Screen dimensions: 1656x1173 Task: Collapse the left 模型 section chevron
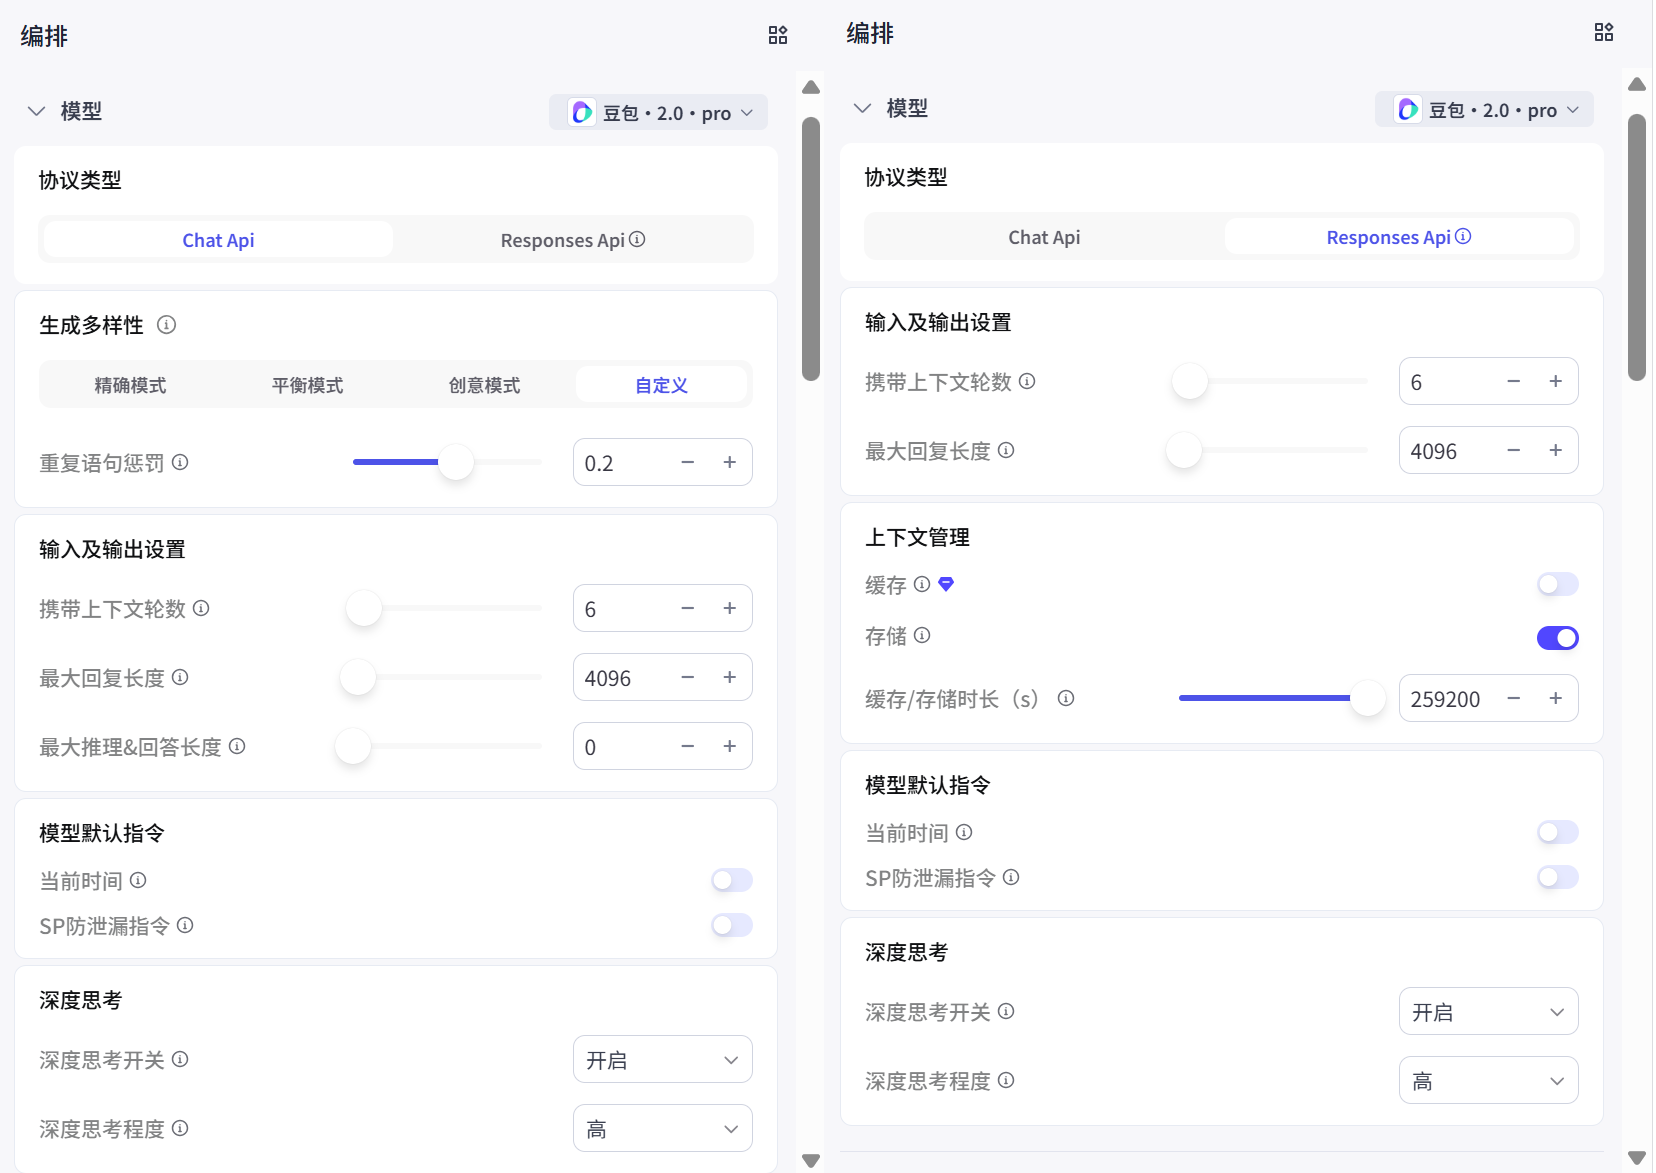(x=36, y=111)
